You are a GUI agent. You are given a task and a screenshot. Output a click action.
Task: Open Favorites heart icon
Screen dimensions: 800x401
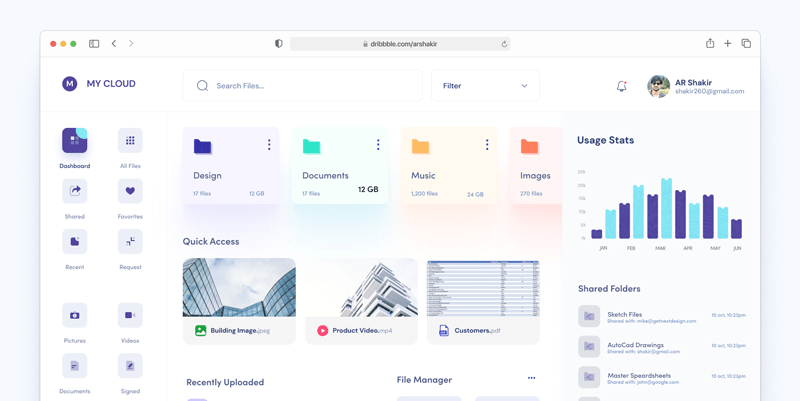tap(130, 191)
